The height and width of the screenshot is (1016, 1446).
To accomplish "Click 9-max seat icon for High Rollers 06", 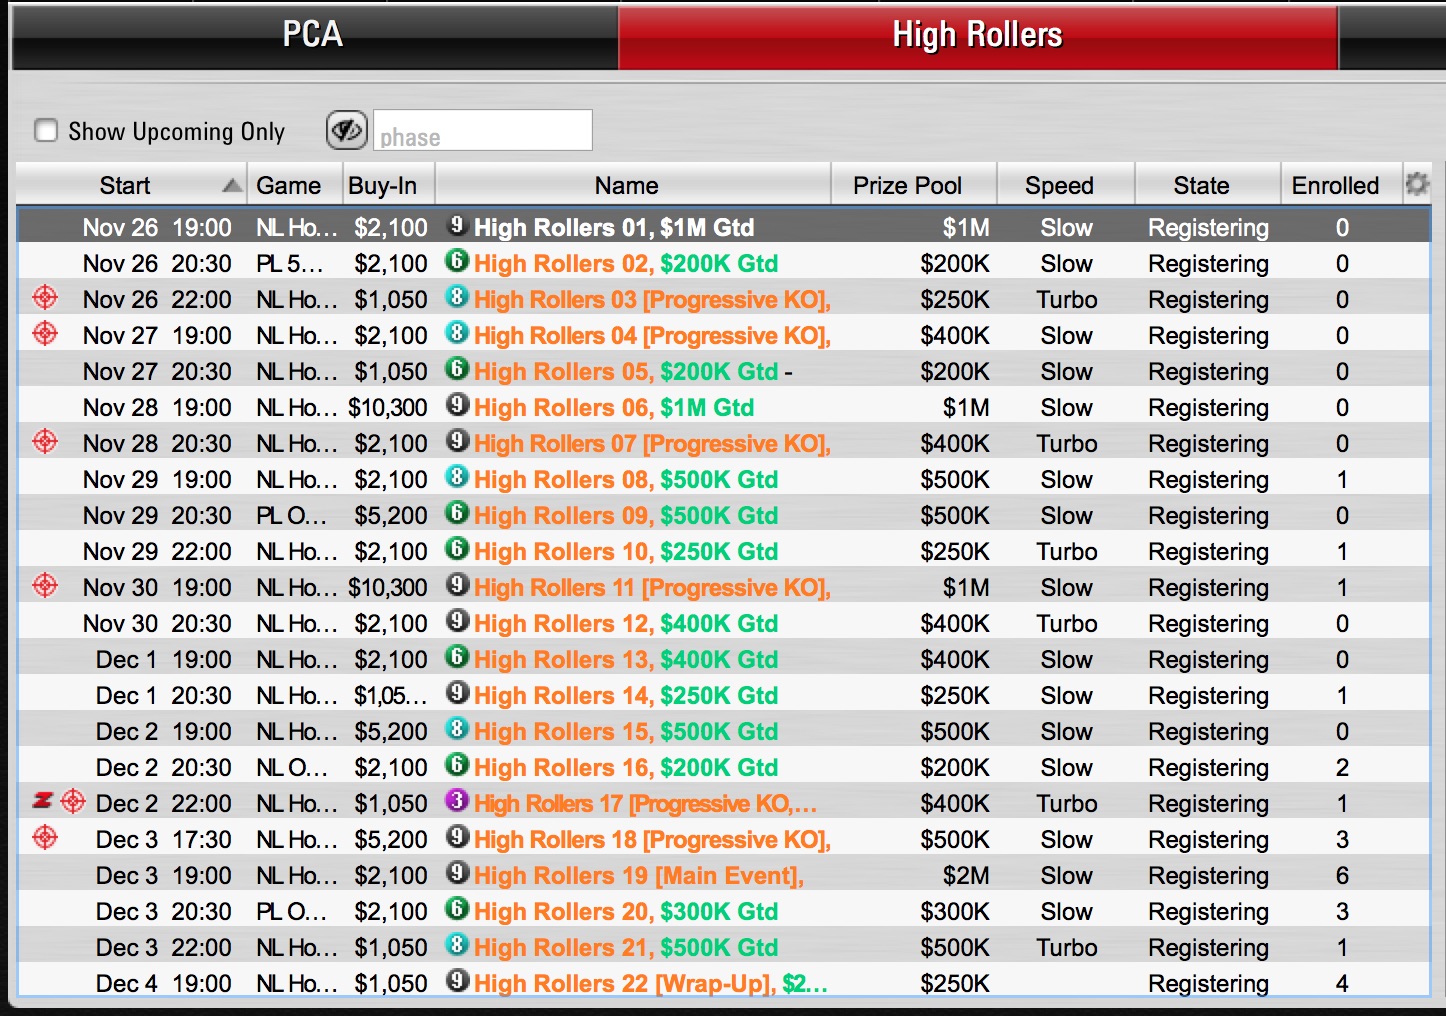I will pyautogui.click(x=457, y=406).
